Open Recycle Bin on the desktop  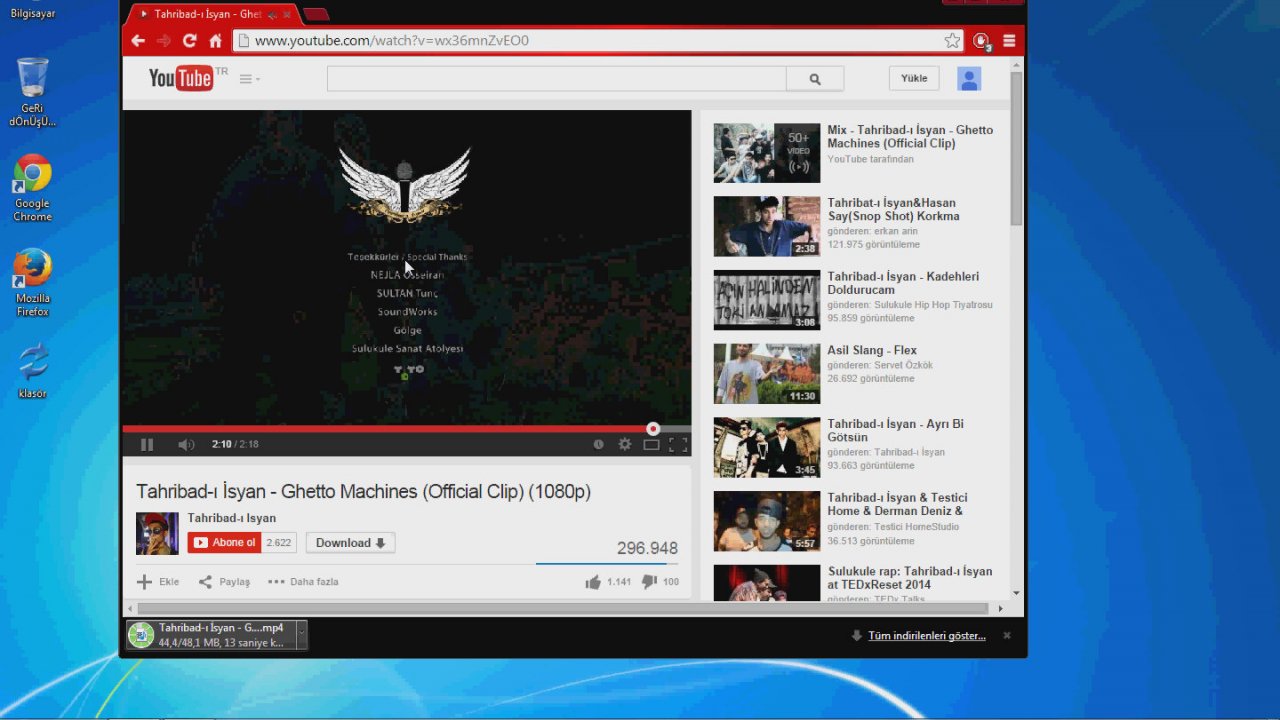(33, 92)
